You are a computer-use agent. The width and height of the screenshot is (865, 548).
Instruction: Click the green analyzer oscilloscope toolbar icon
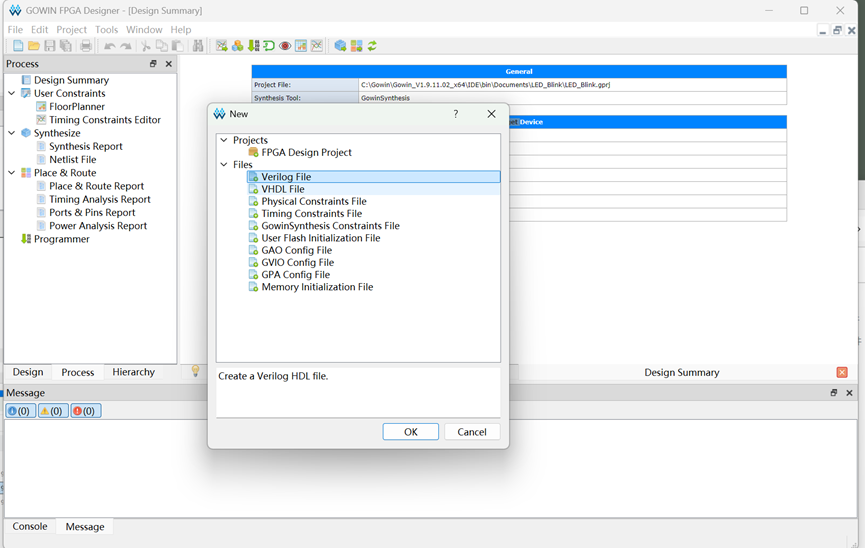pyautogui.click(x=269, y=46)
